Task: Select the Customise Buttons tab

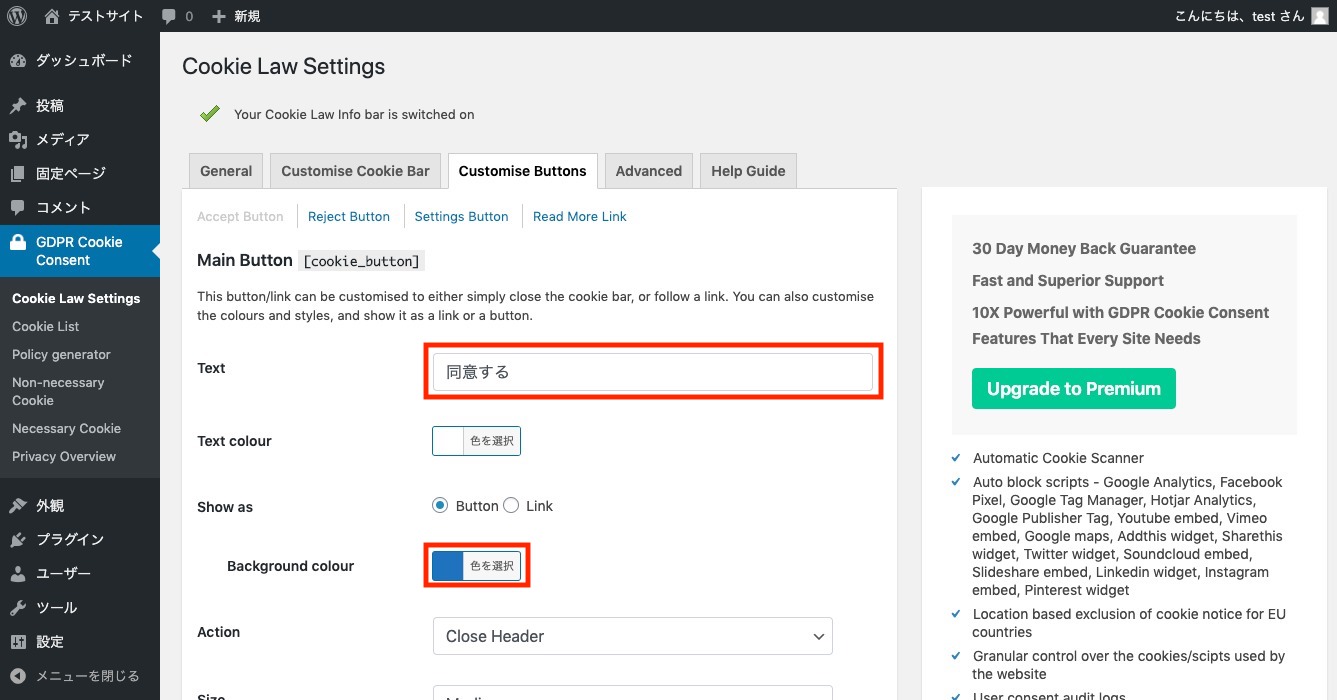Action: (x=523, y=171)
